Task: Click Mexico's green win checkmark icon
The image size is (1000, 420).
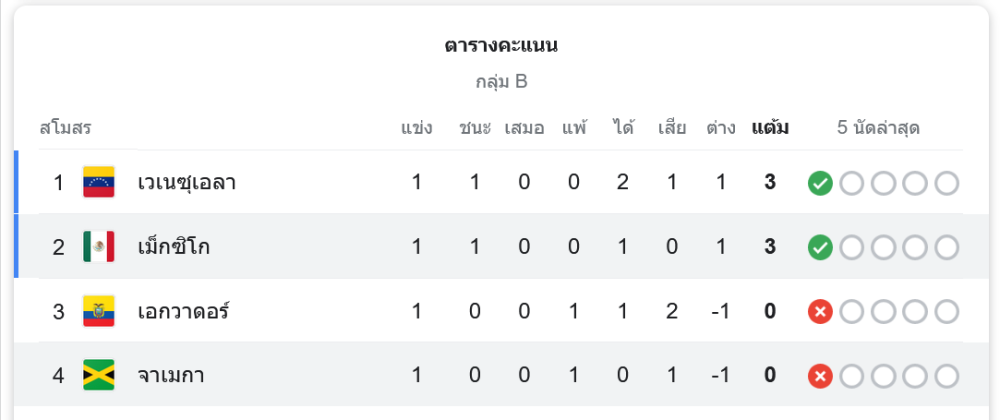Action: coord(820,247)
